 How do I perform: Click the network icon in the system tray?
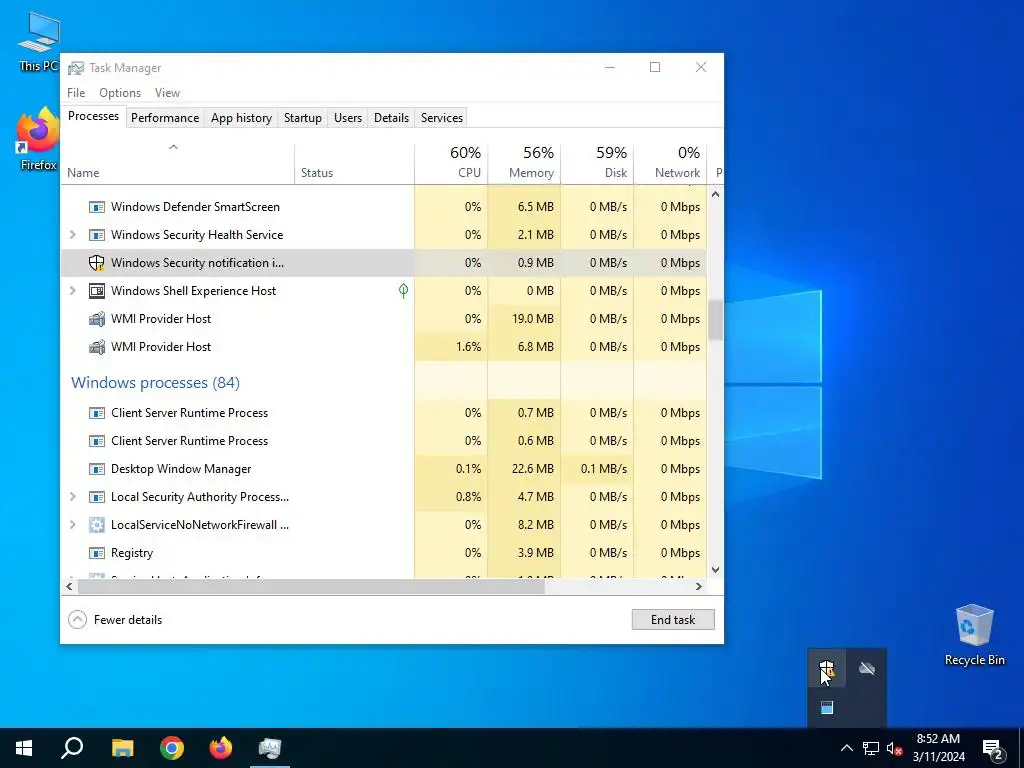[x=871, y=748]
